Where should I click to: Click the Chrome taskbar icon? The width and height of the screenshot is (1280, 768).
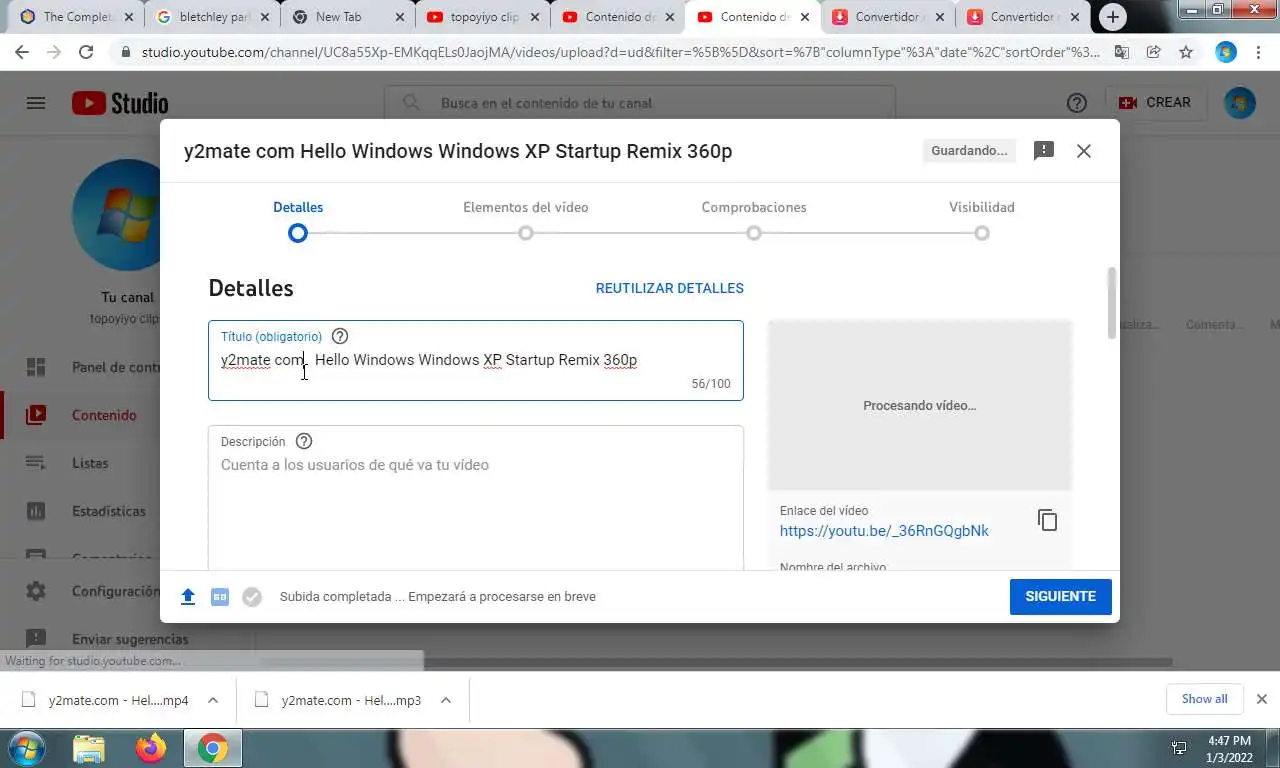212,748
